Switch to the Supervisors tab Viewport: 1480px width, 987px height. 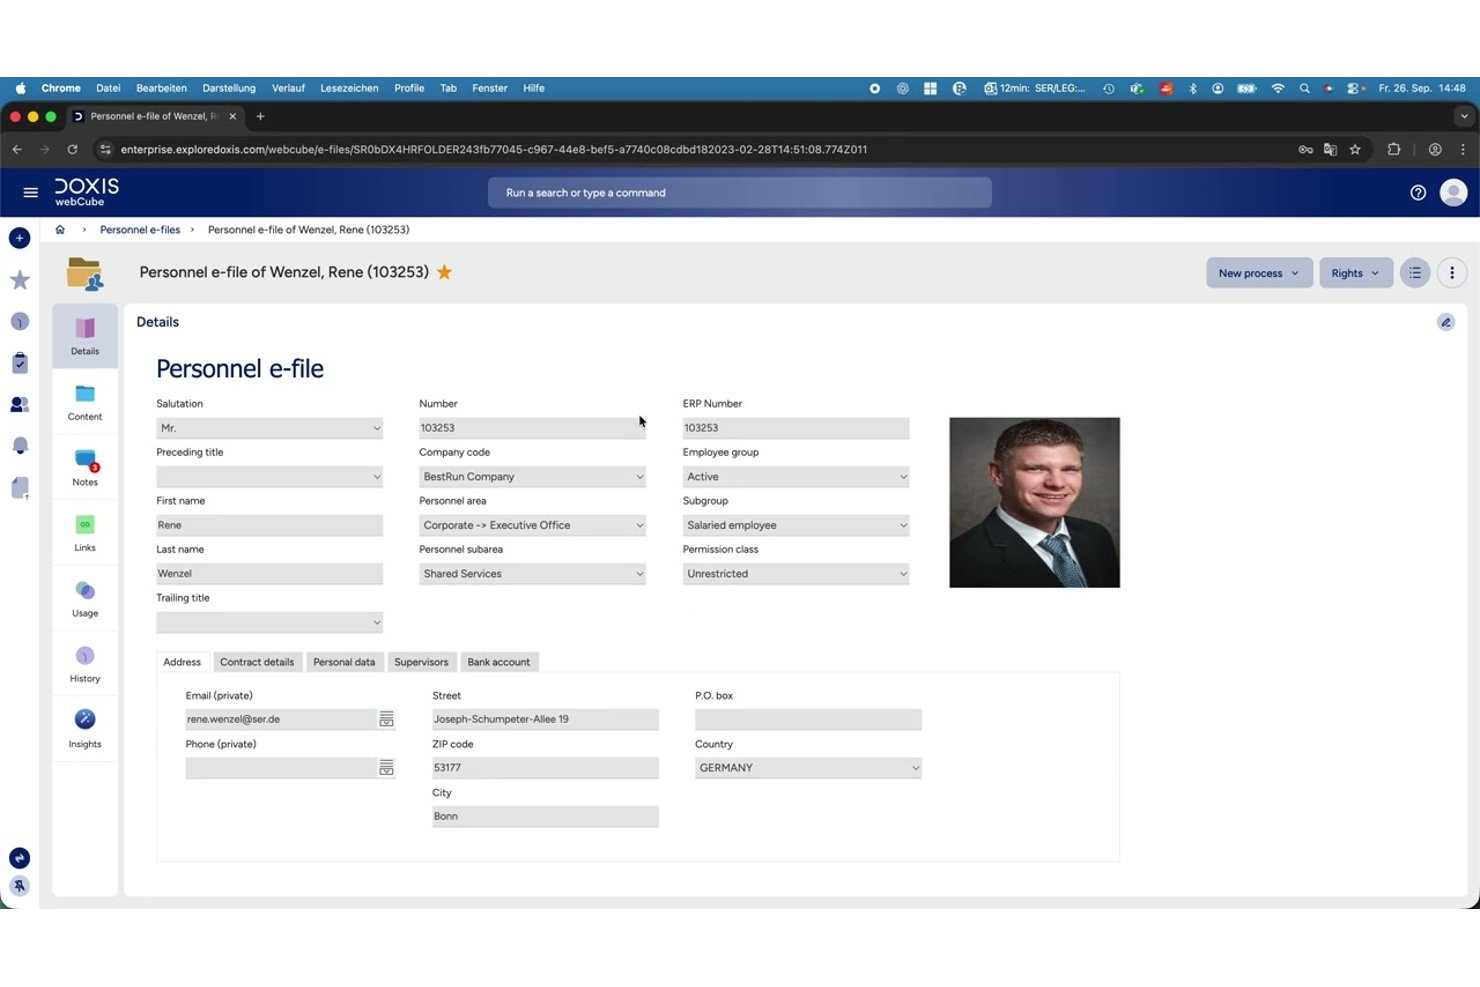click(421, 662)
